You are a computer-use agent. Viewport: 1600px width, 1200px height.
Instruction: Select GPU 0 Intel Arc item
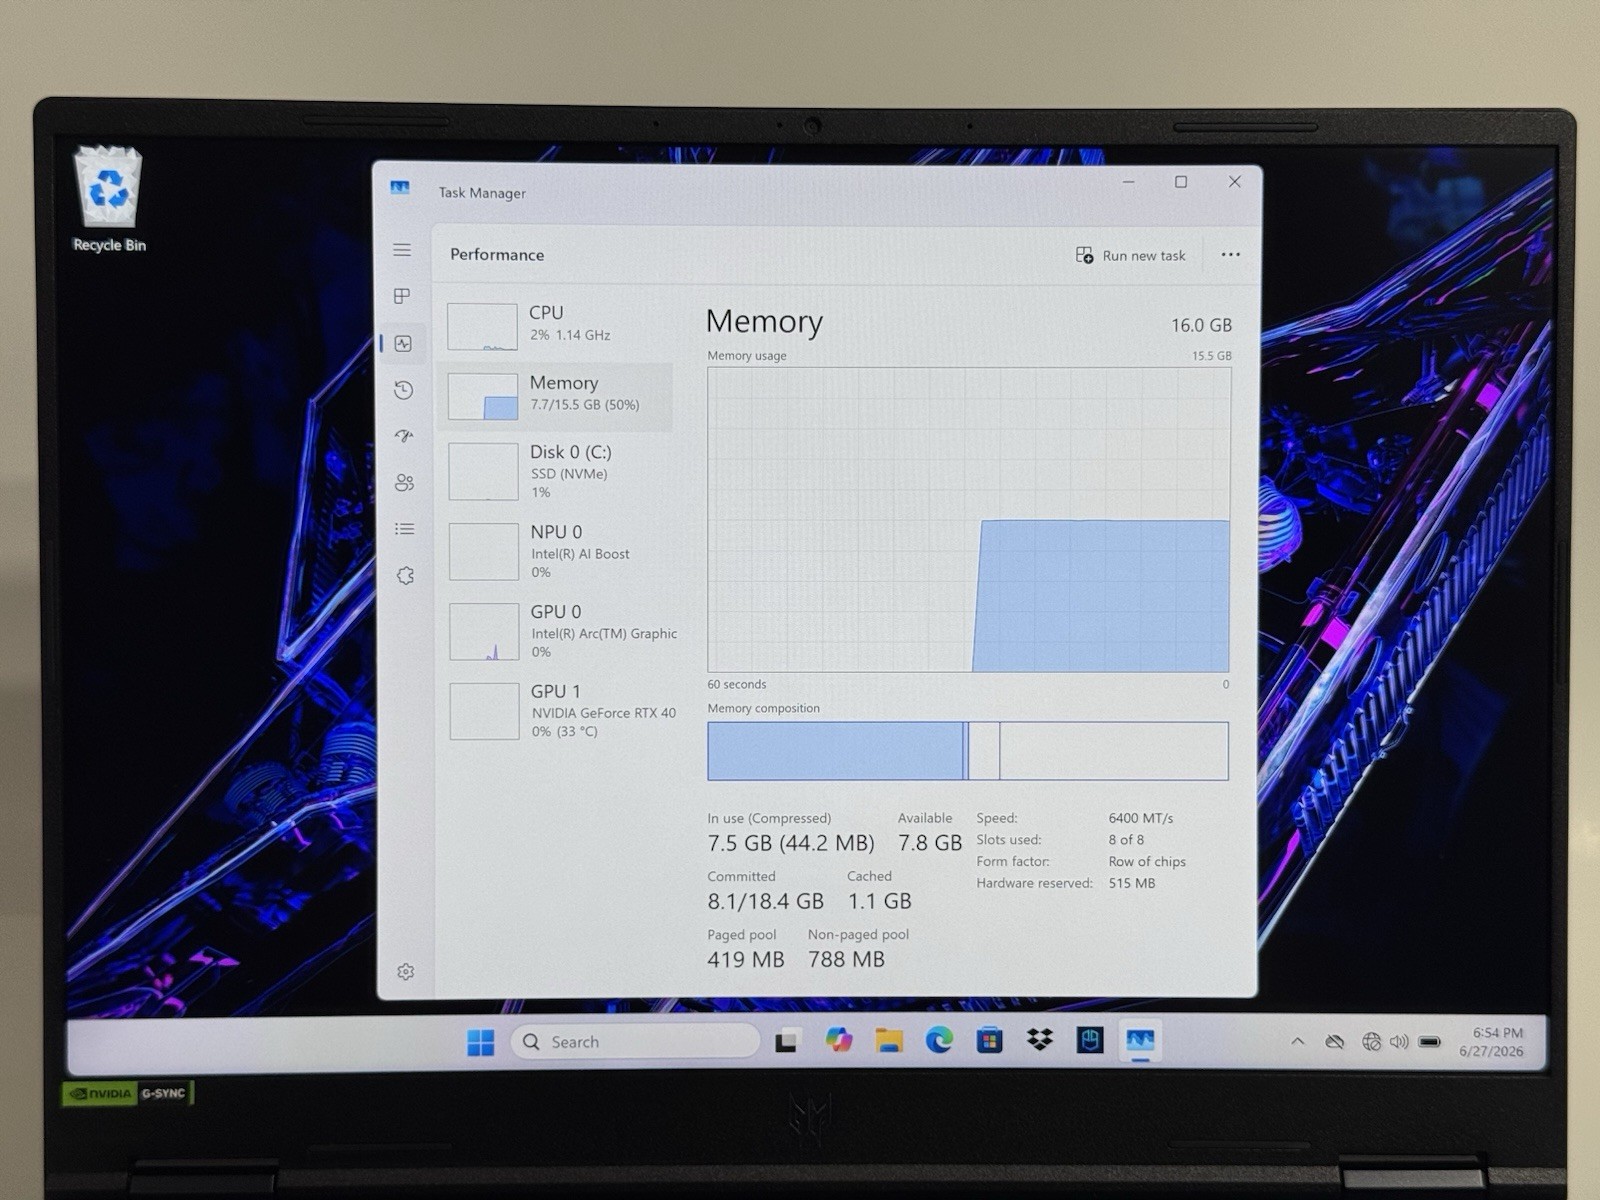pyautogui.click(x=560, y=632)
